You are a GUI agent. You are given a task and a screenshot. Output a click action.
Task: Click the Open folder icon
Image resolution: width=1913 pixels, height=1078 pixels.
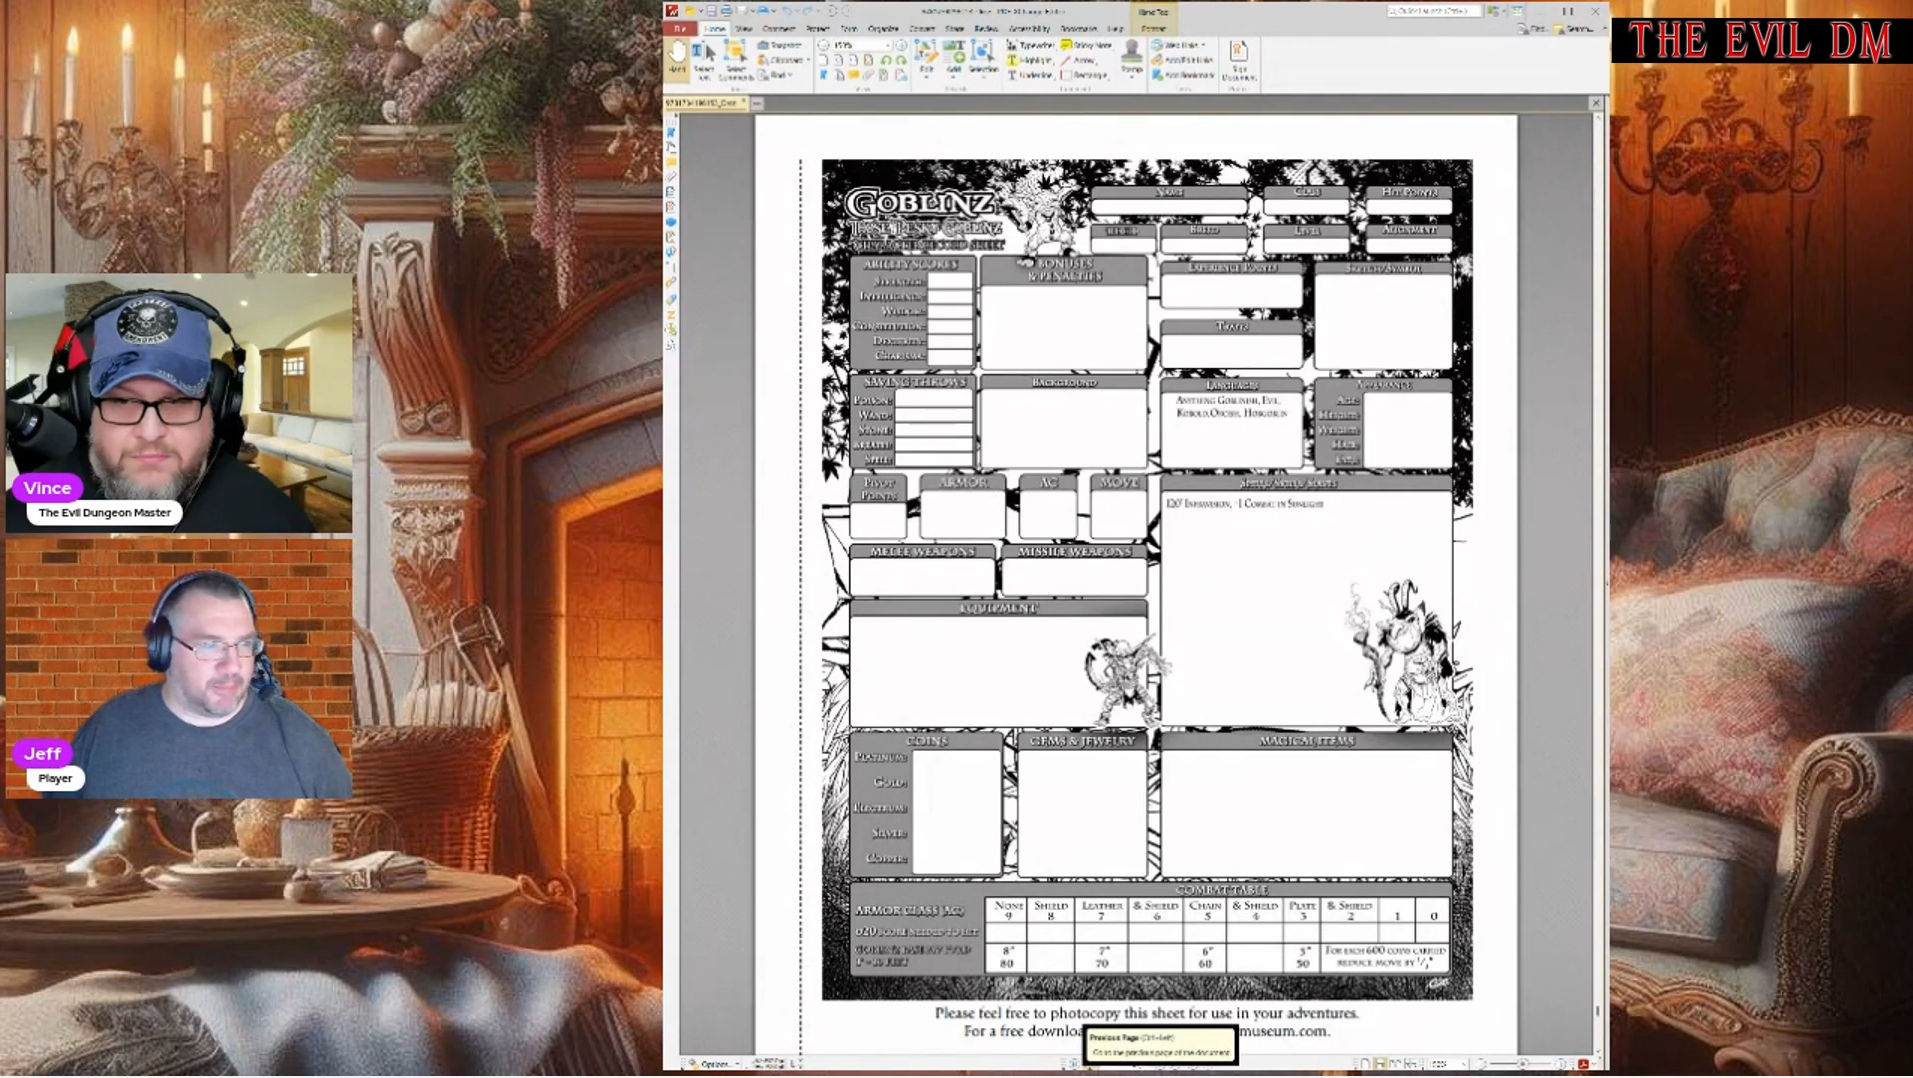[689, 11]
